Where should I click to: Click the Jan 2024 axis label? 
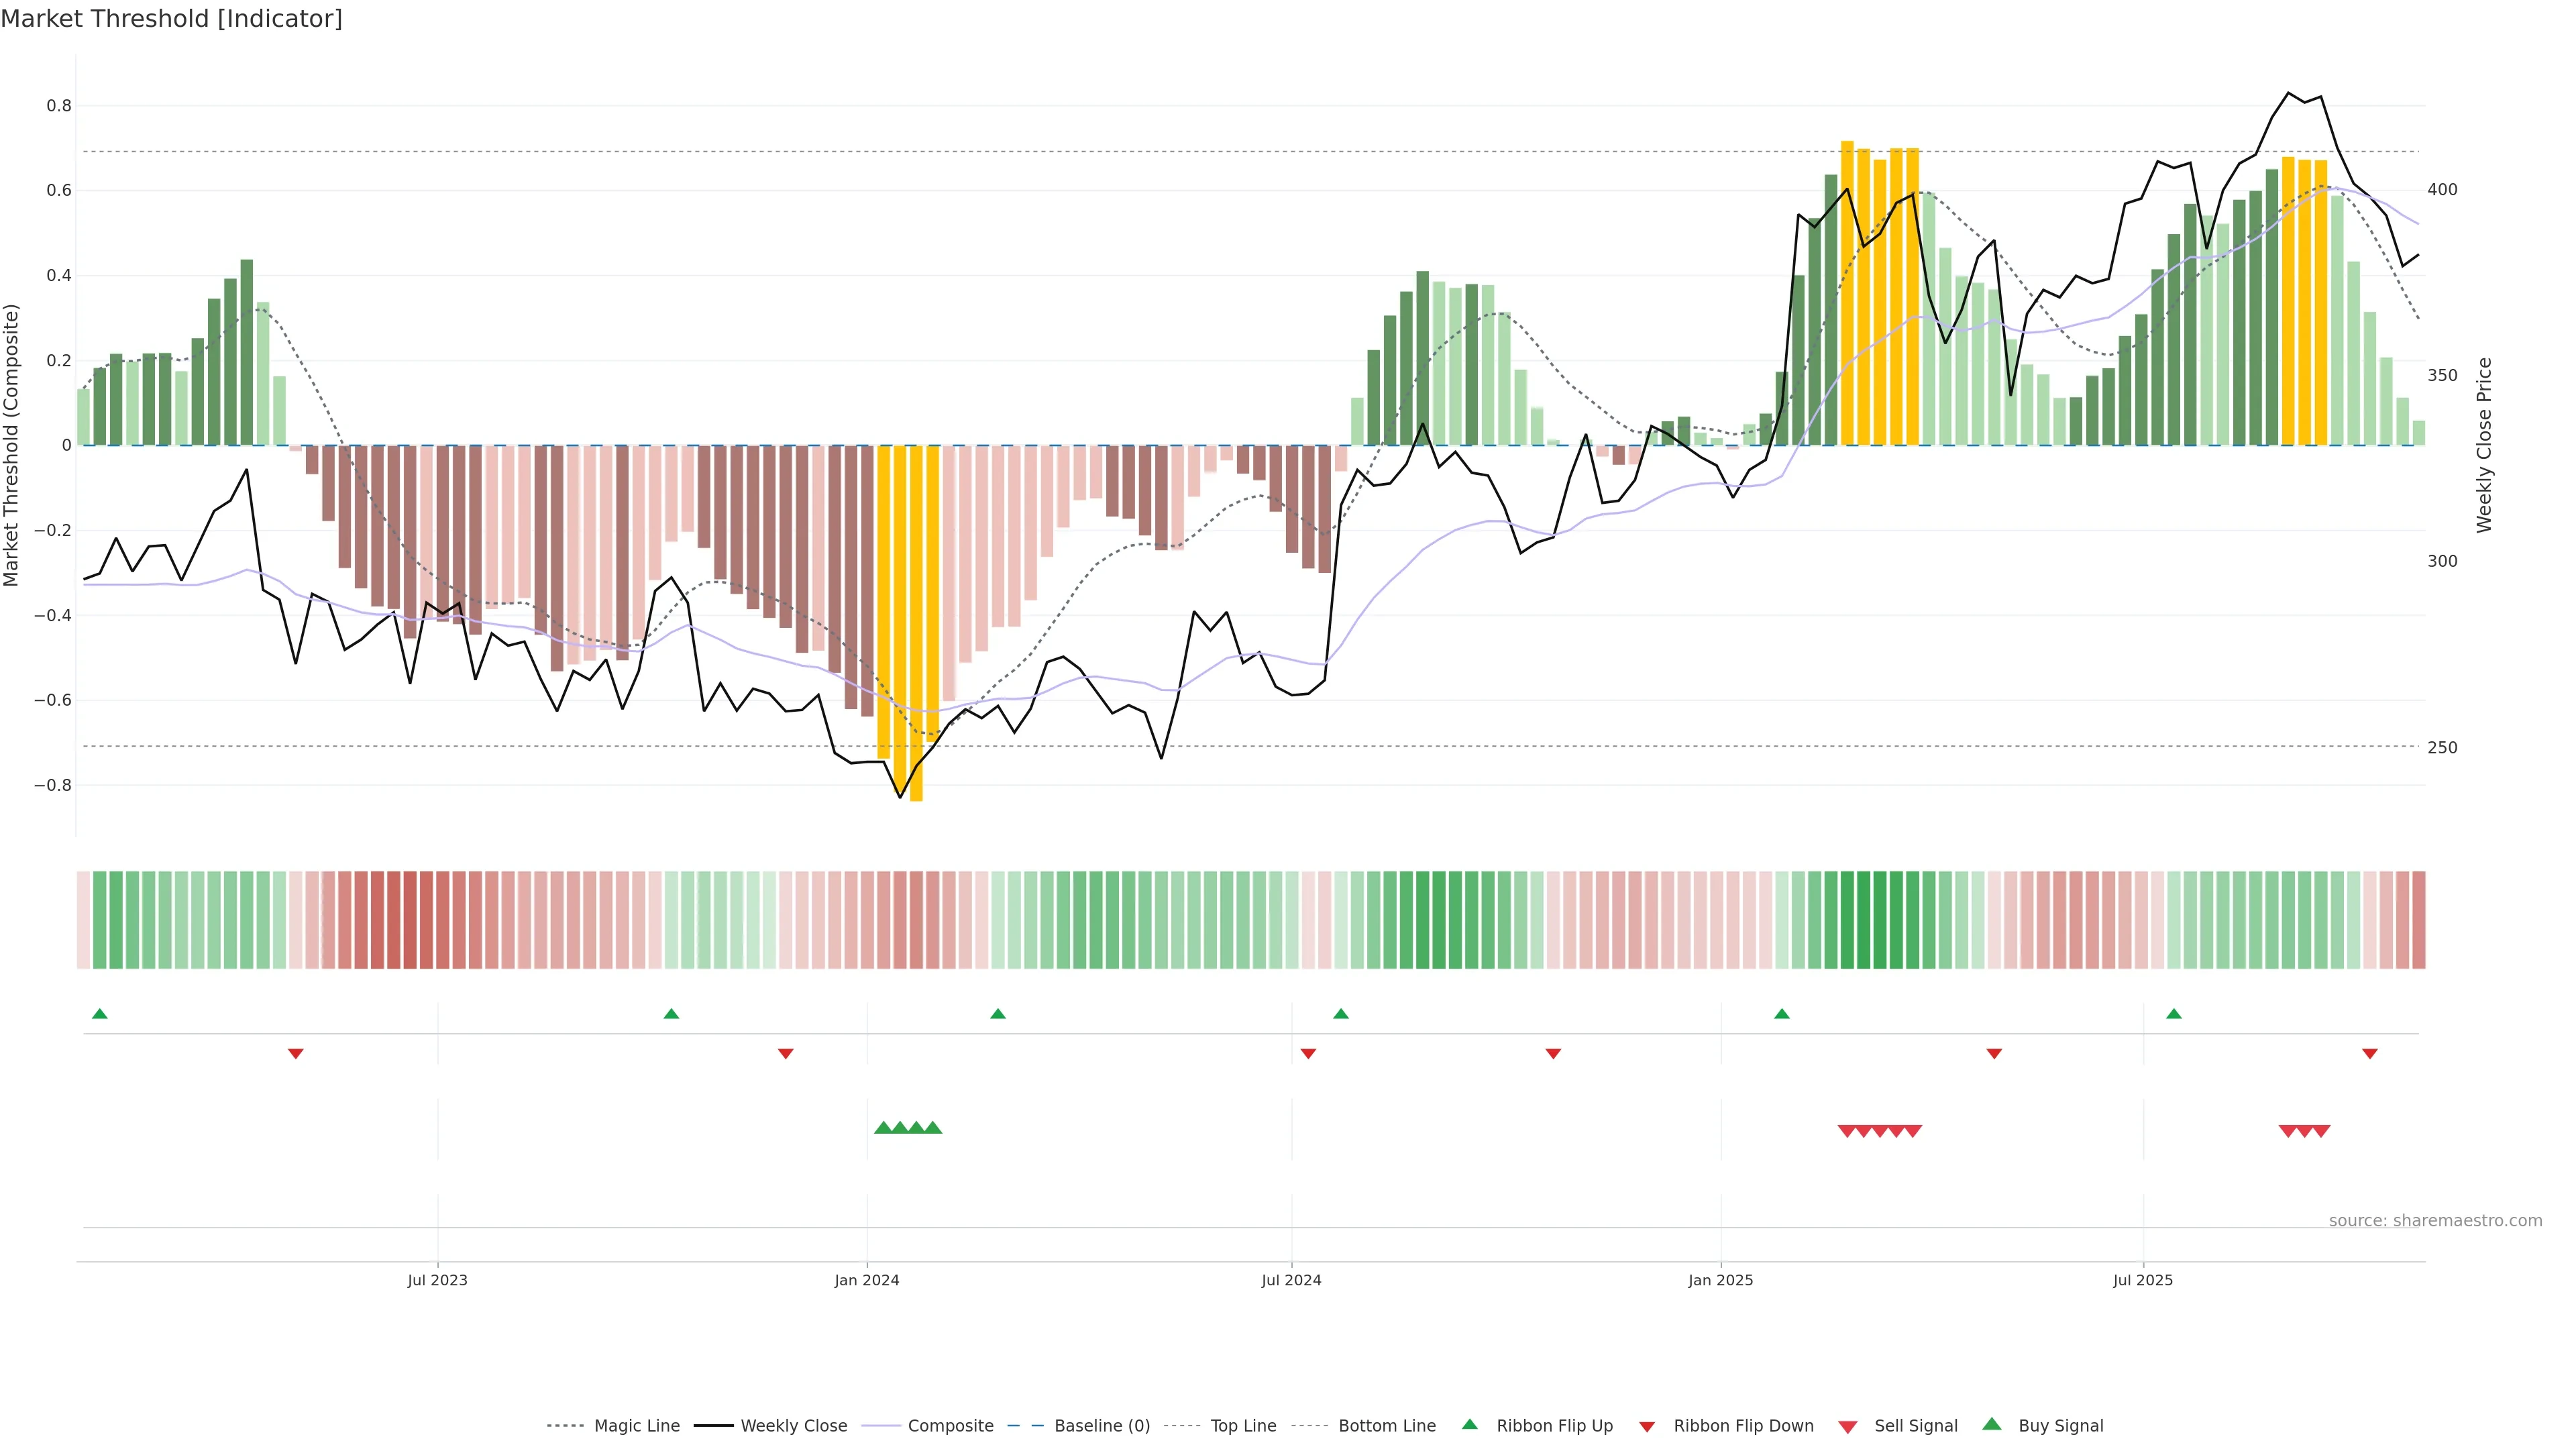(x=867, y=1280)
